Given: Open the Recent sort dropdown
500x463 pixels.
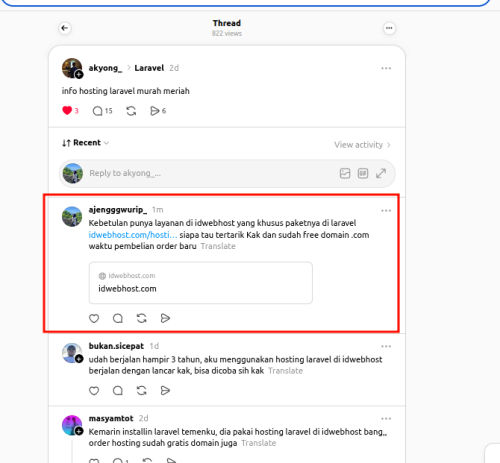Looking at the screenshot, I should [86, 143].
